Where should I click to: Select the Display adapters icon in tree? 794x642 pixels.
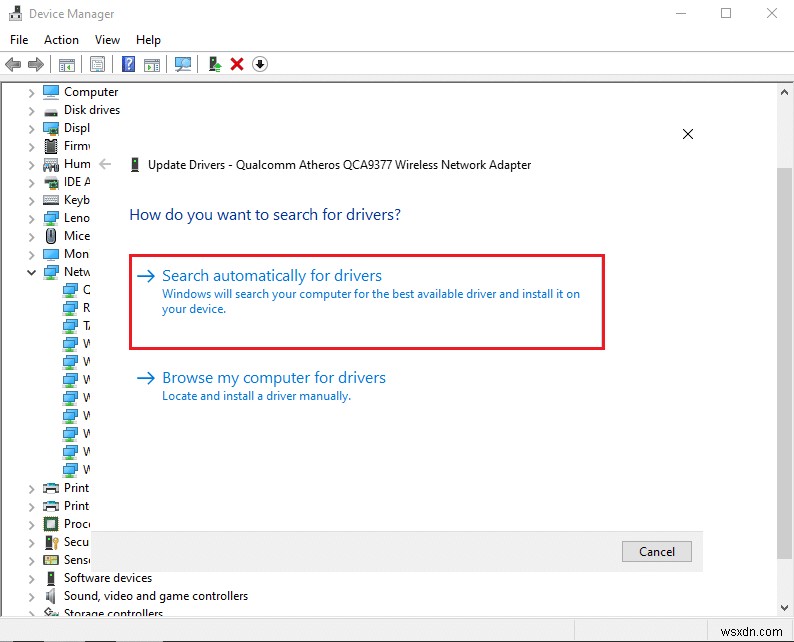(51, 129)
